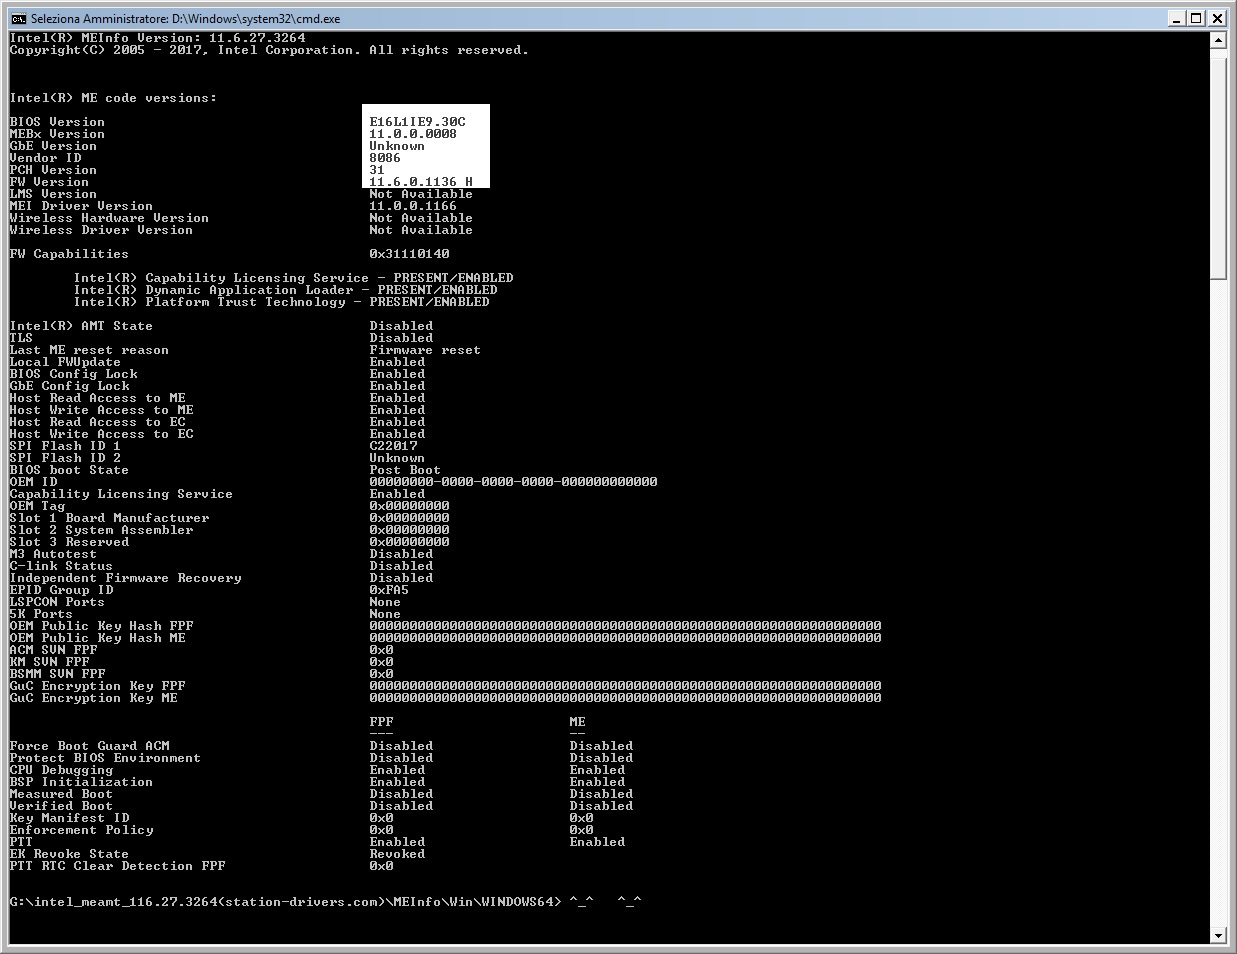
Task: Click the PTT RTC Clear Detection FPF label
Action: click(x=117, y=866)
